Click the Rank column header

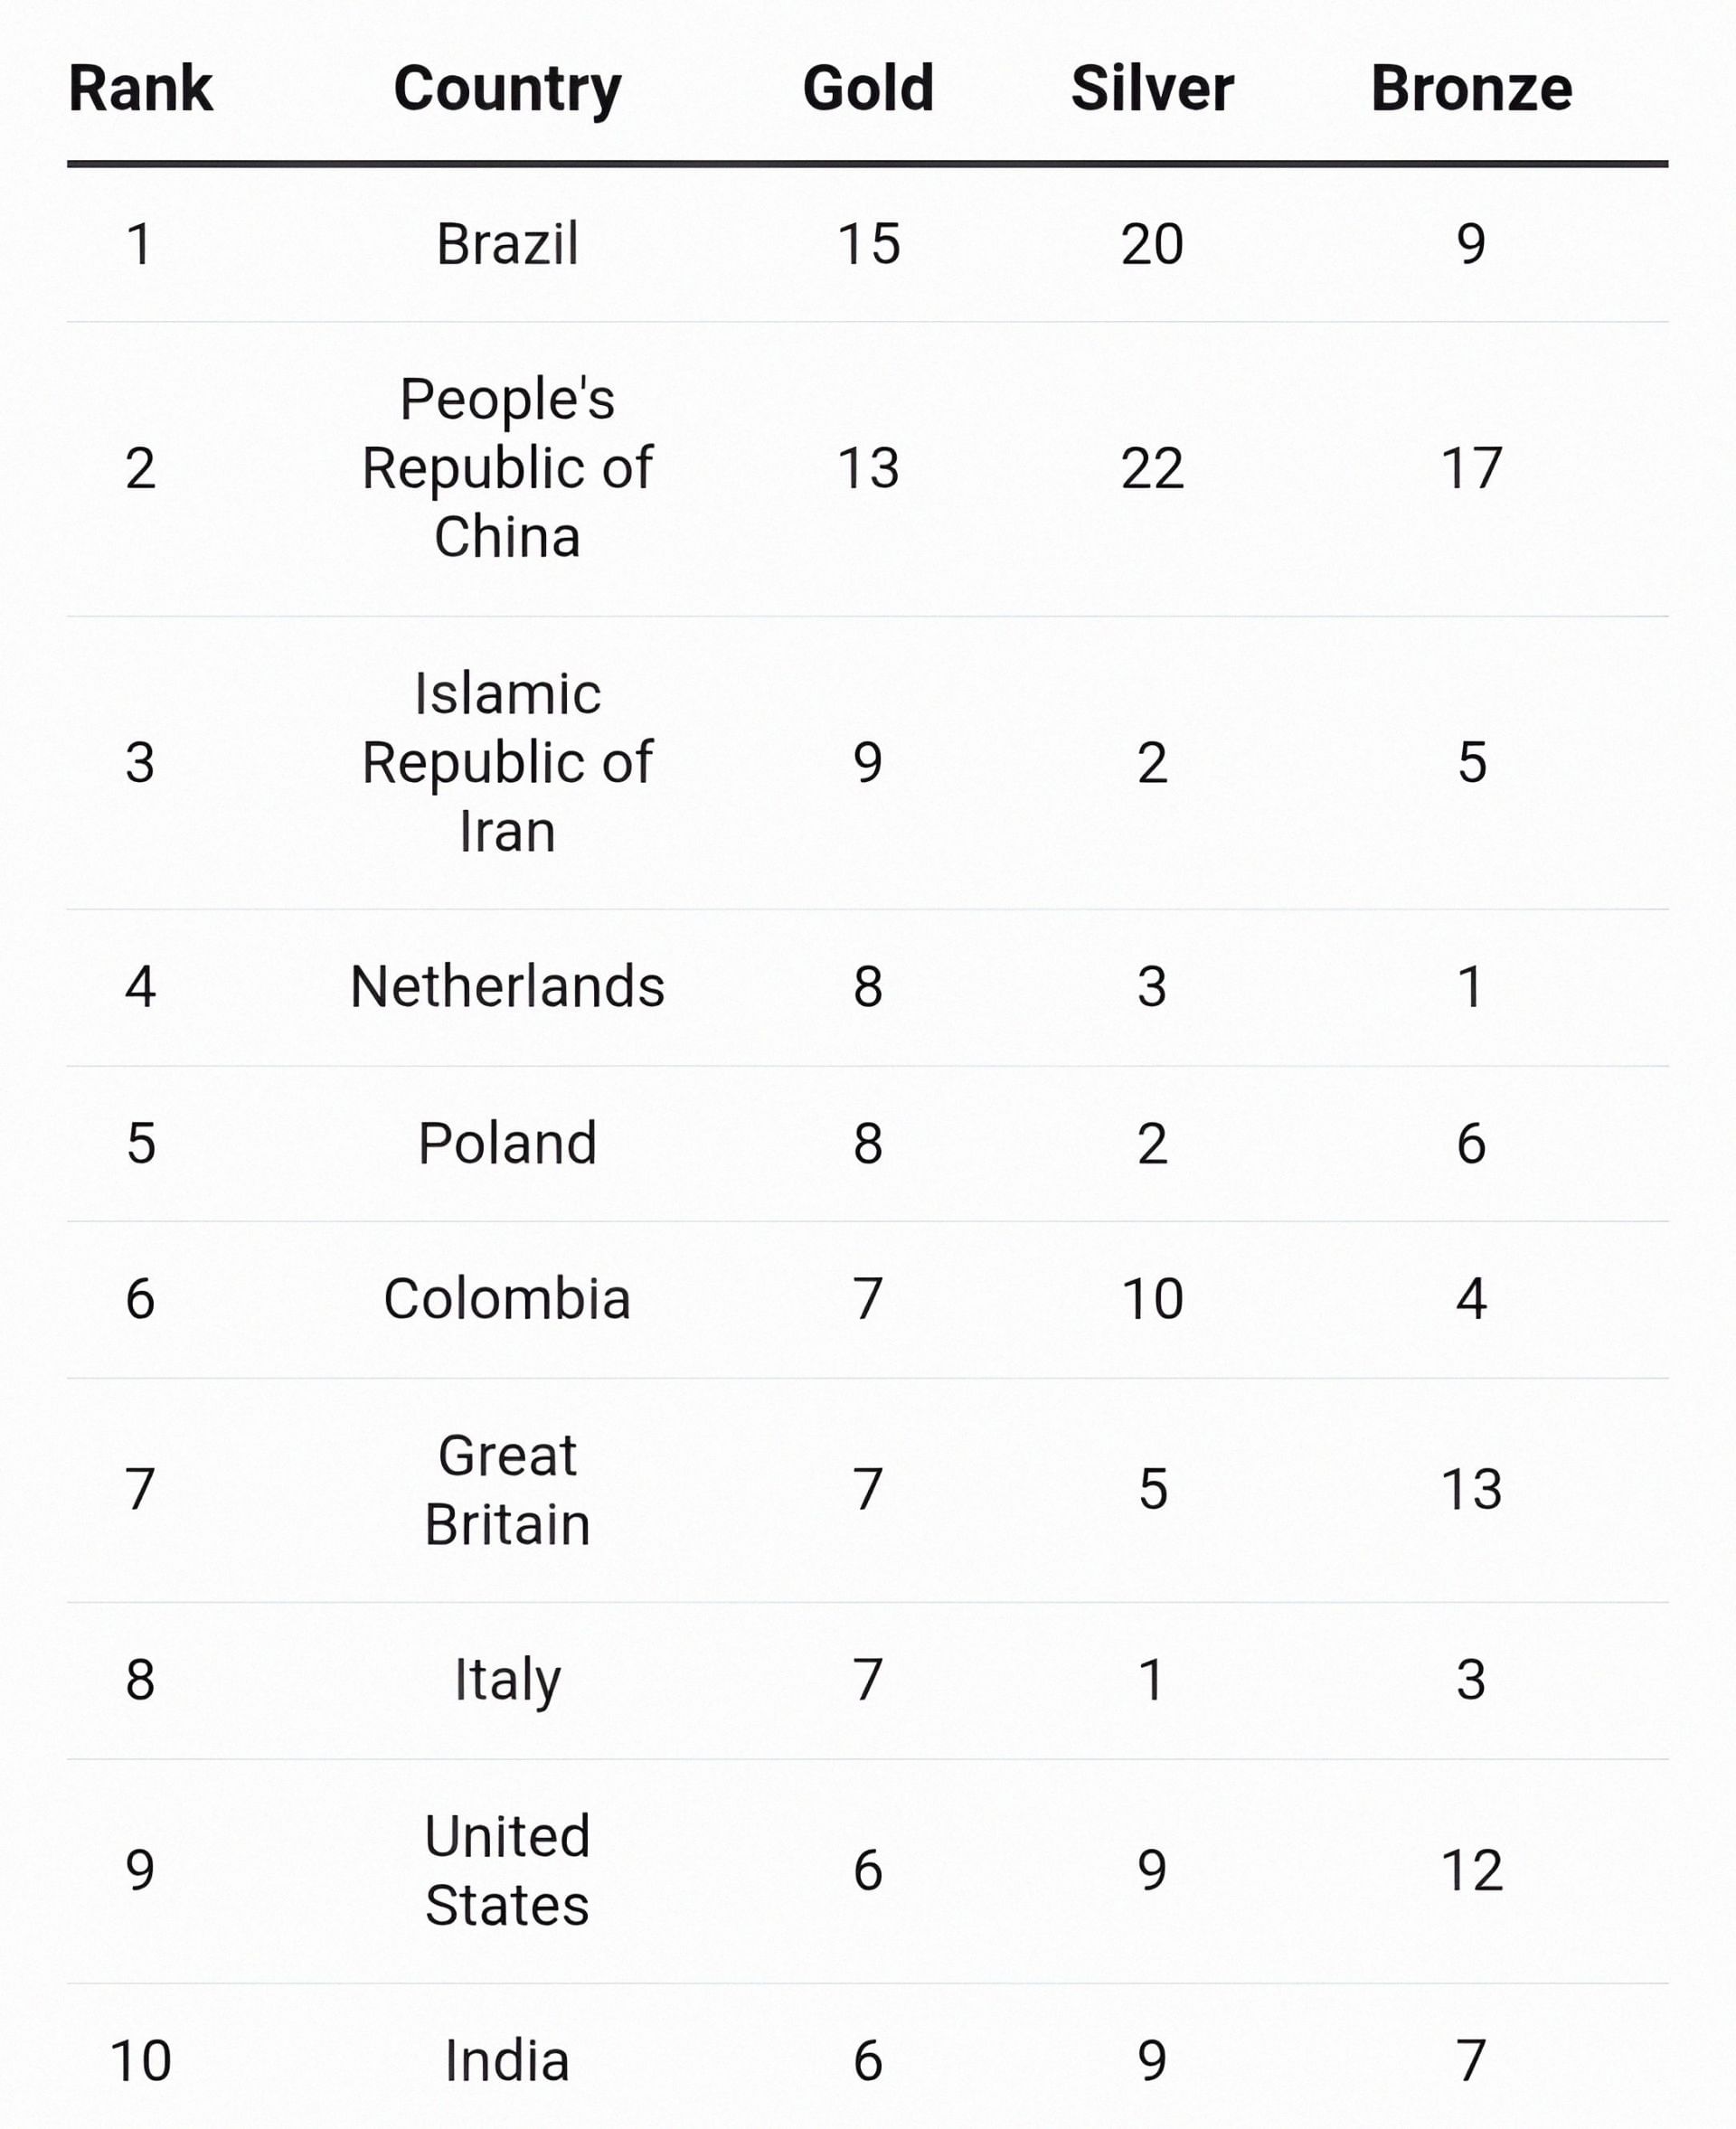[140, 88]
